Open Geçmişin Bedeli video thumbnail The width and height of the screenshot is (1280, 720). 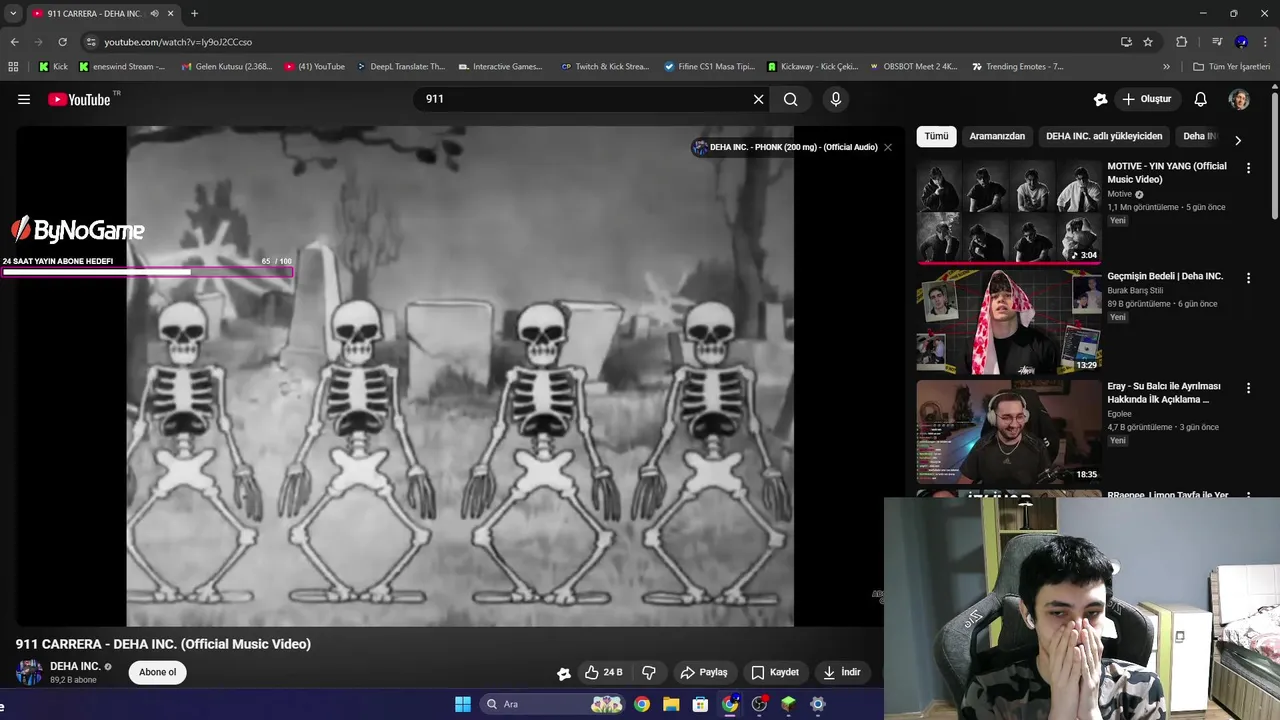coord(1009,321)
